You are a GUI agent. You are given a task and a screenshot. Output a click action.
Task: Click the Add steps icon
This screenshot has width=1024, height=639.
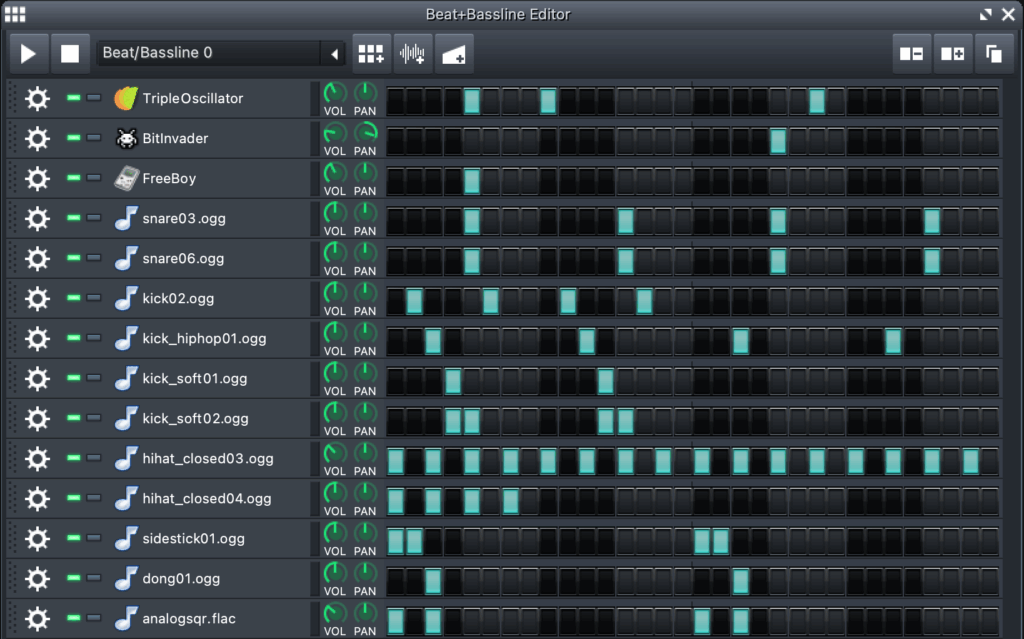(x=952, y=53)
